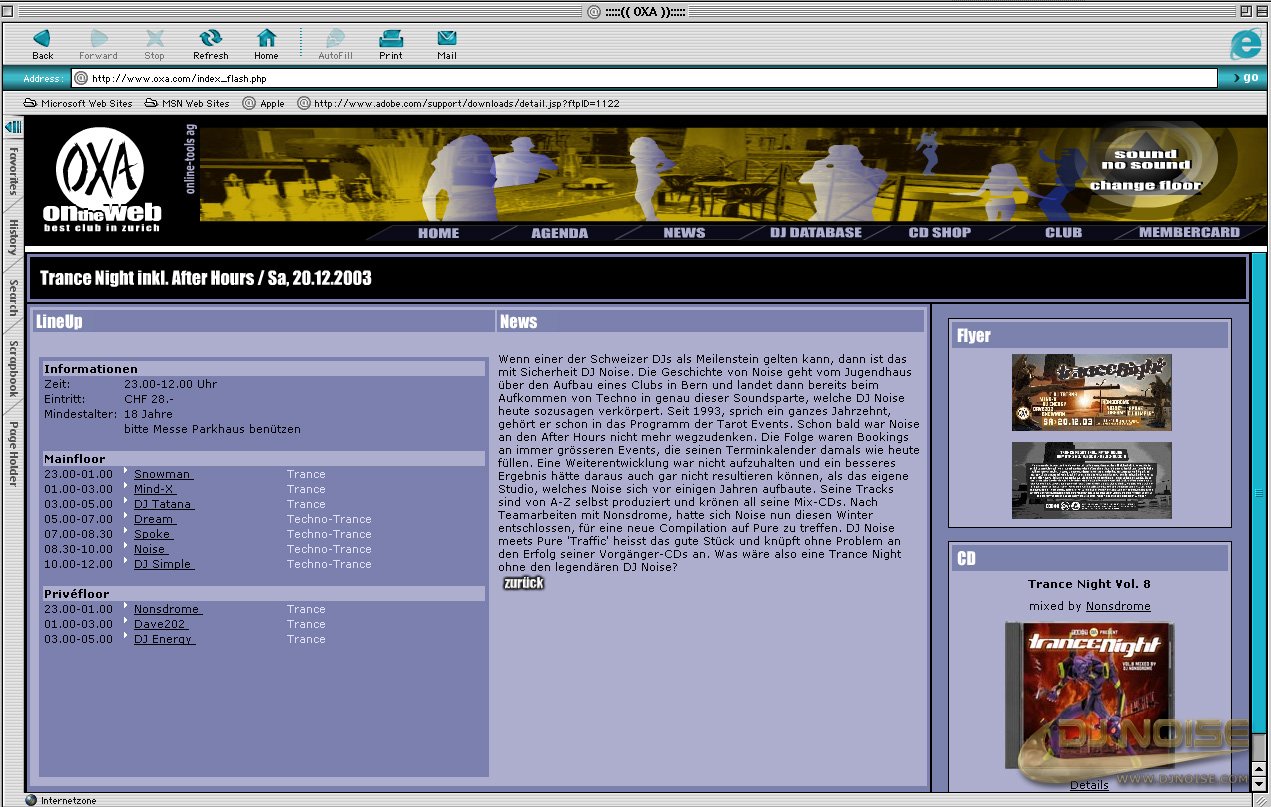Open the Favorites side tab
This screenshot has width=1271, height=807.
[x=13, y=171]
